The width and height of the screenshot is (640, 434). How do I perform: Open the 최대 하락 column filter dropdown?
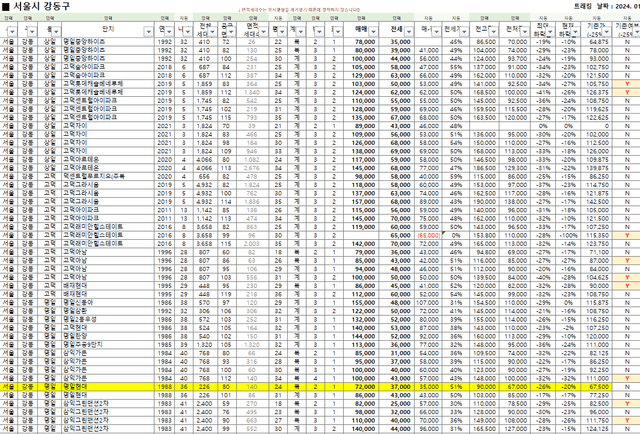pos(550,32)
